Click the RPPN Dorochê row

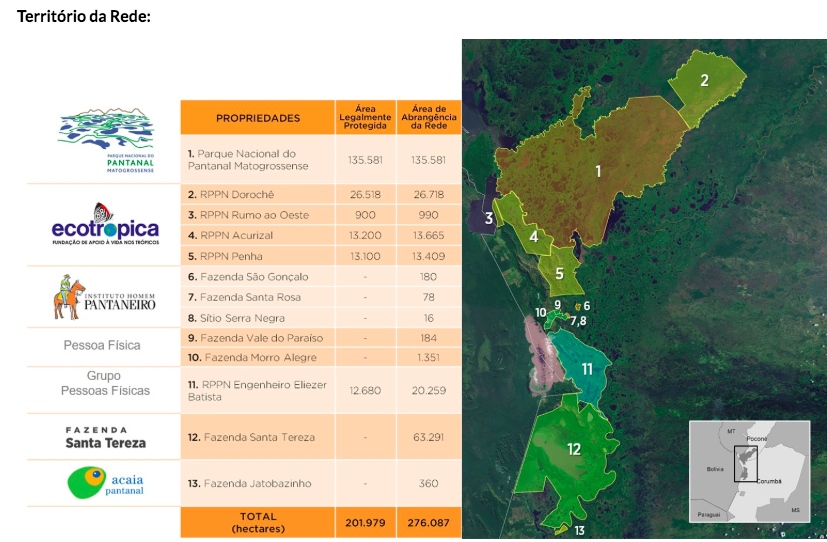230,194
